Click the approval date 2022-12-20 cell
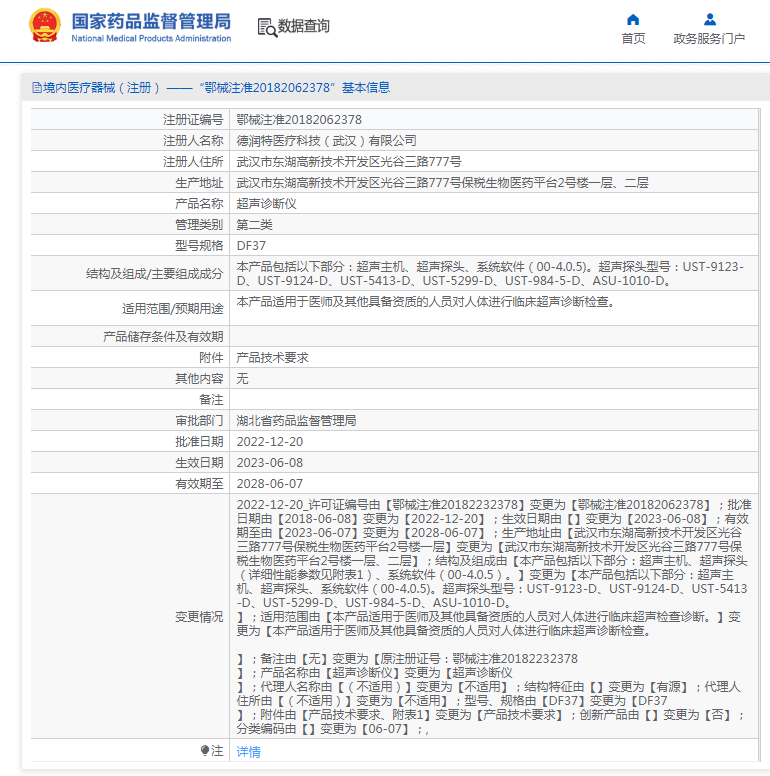Viewport: 770px width, 776px height. click(269, 441)
